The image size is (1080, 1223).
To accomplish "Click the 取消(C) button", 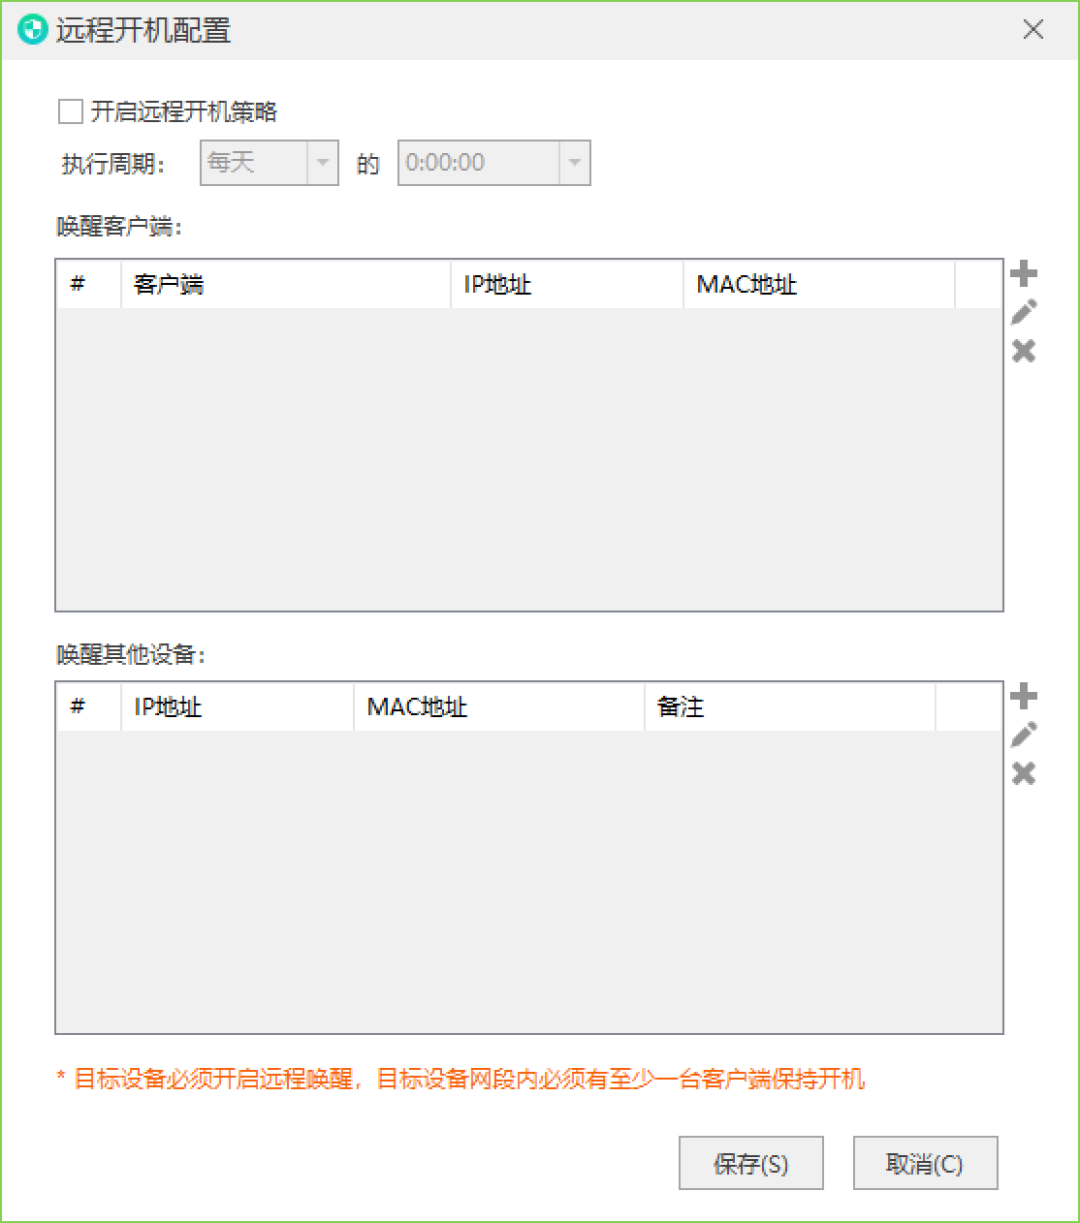I will pos(925,1163).
